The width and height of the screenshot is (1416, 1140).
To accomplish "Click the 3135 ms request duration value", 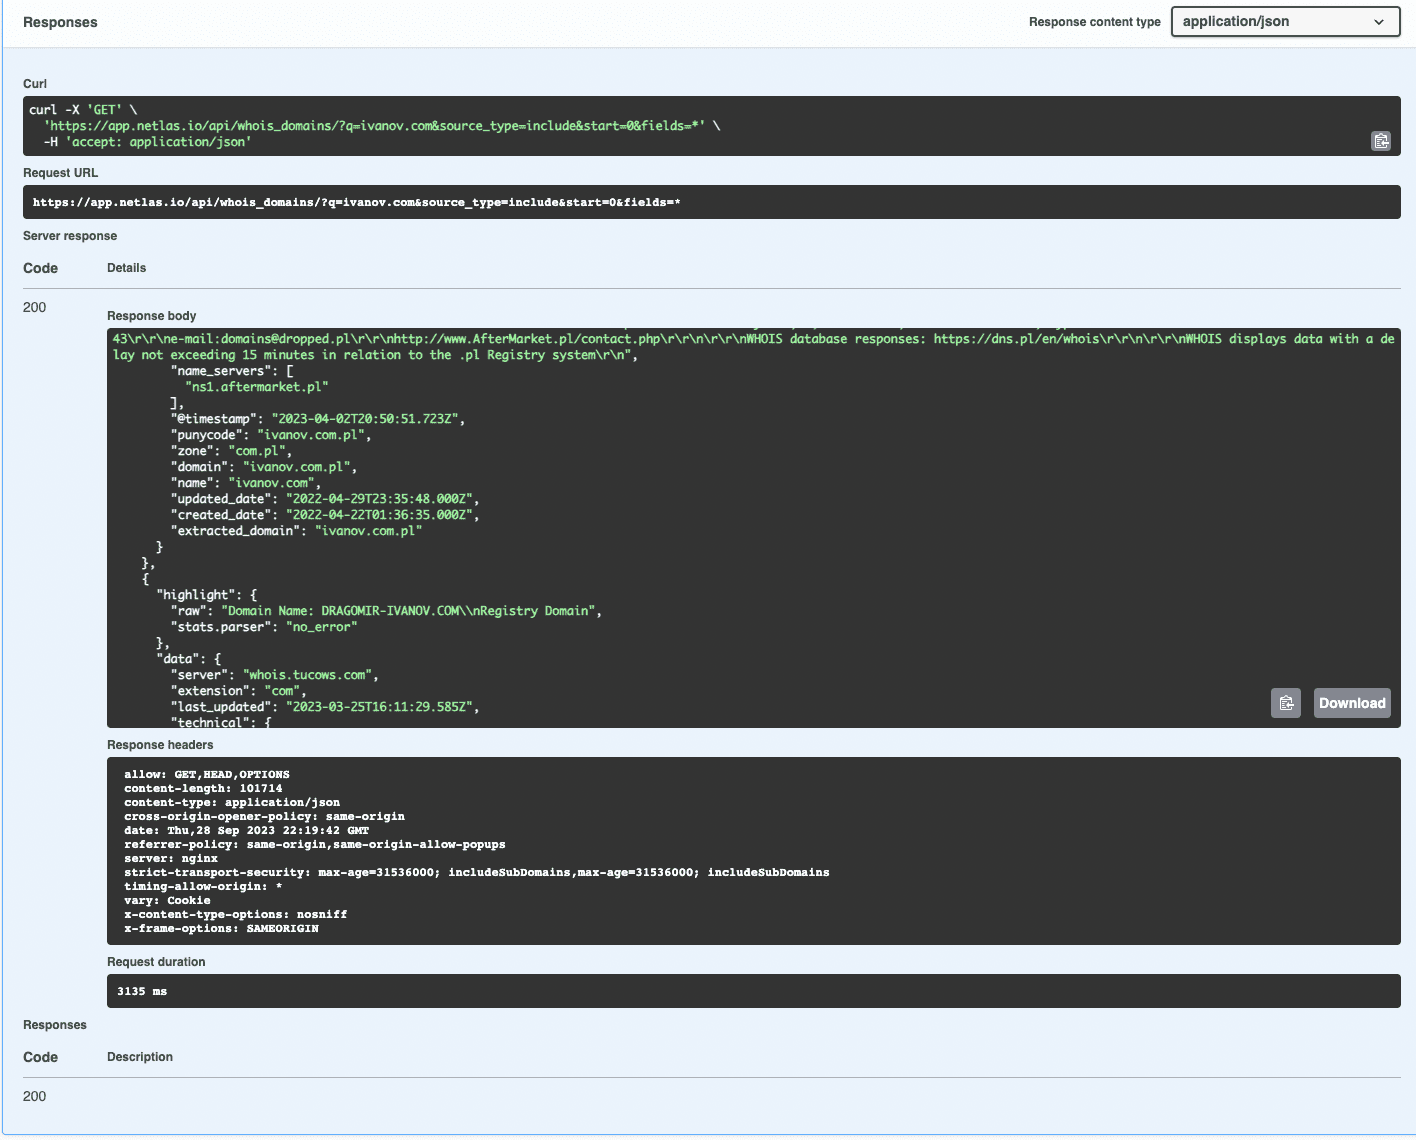I will tap(142, 992).
